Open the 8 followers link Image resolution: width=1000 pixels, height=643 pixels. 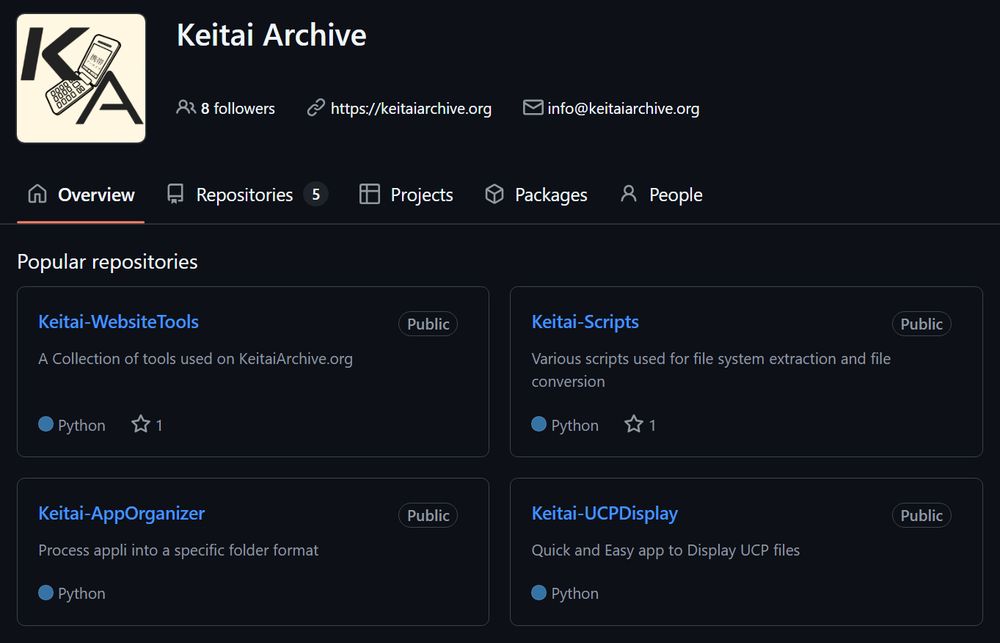(x=226, y=108)
